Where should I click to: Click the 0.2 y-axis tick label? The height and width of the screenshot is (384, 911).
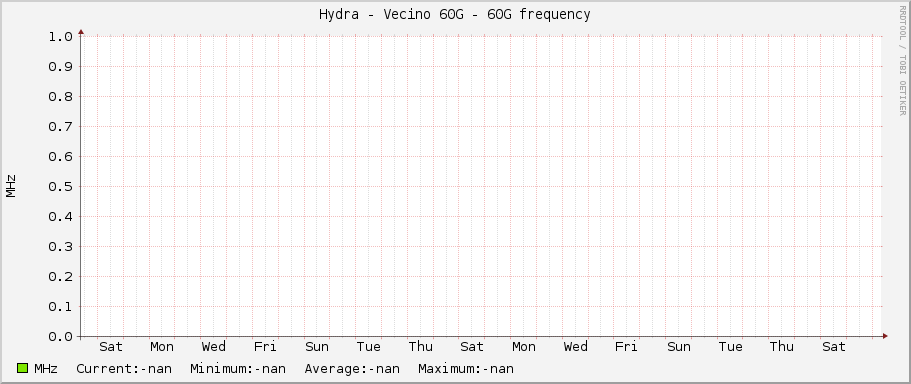click(x=60, y=277)
